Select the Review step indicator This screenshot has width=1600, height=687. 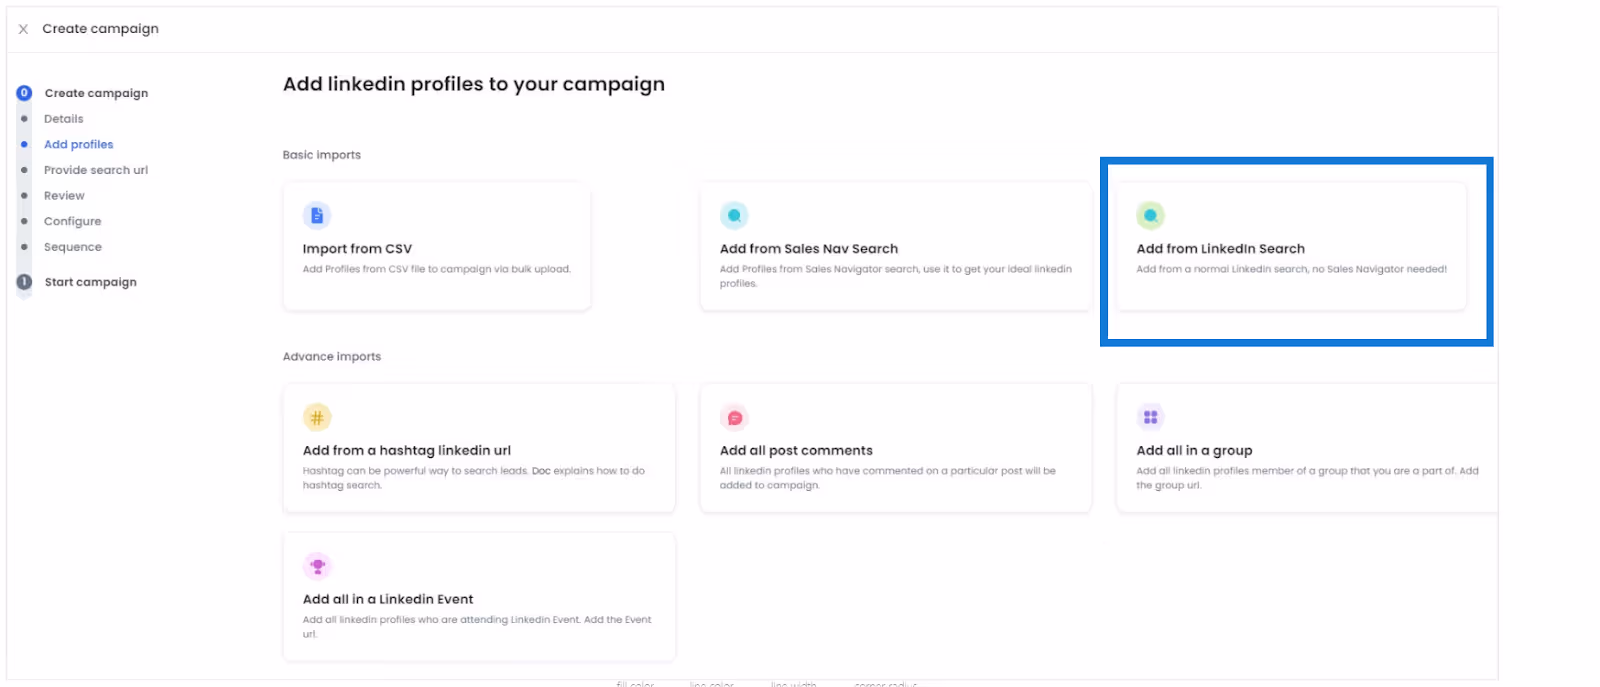pyautogui.click(x=24, y=195)
